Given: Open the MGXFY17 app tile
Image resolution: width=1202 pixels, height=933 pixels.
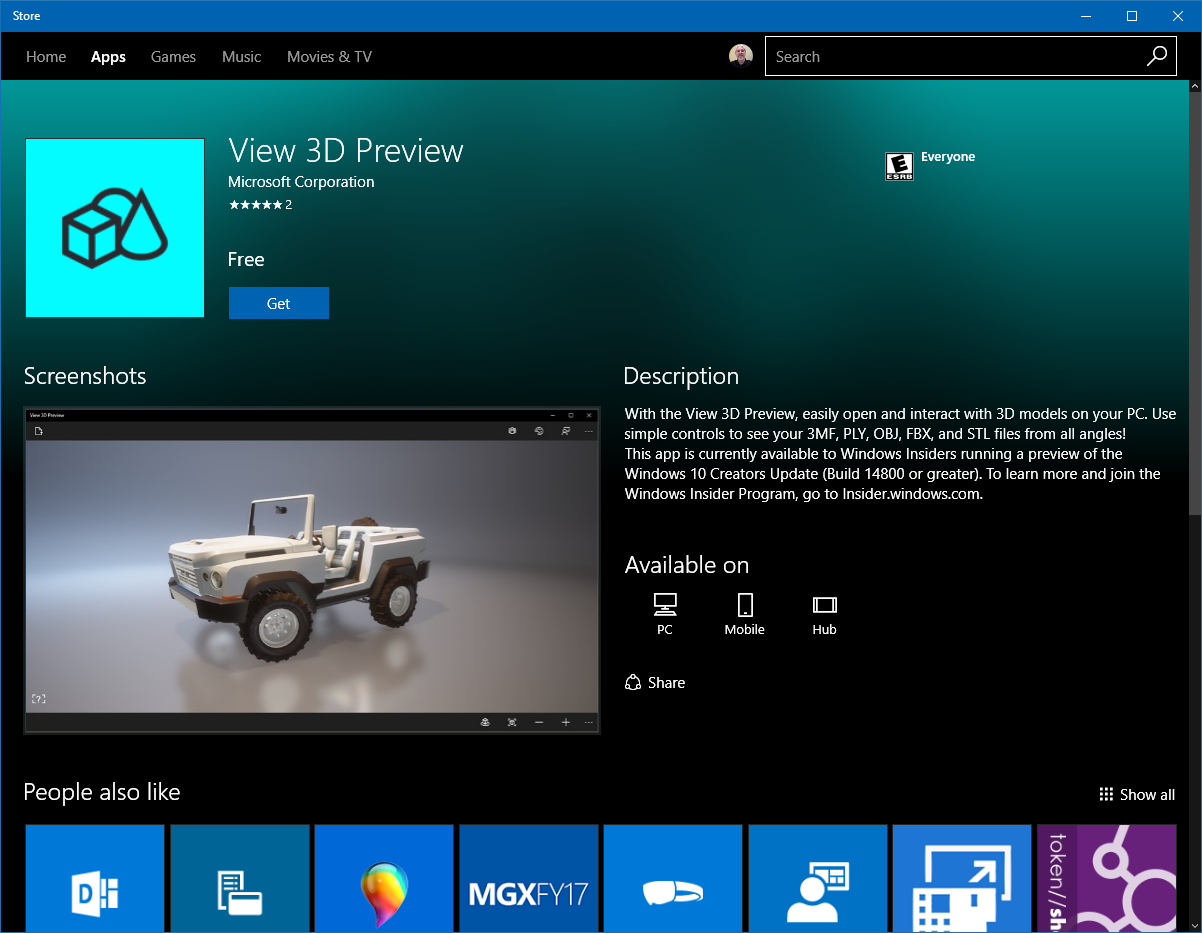Looking at the screenshot, I should (528, 878).
